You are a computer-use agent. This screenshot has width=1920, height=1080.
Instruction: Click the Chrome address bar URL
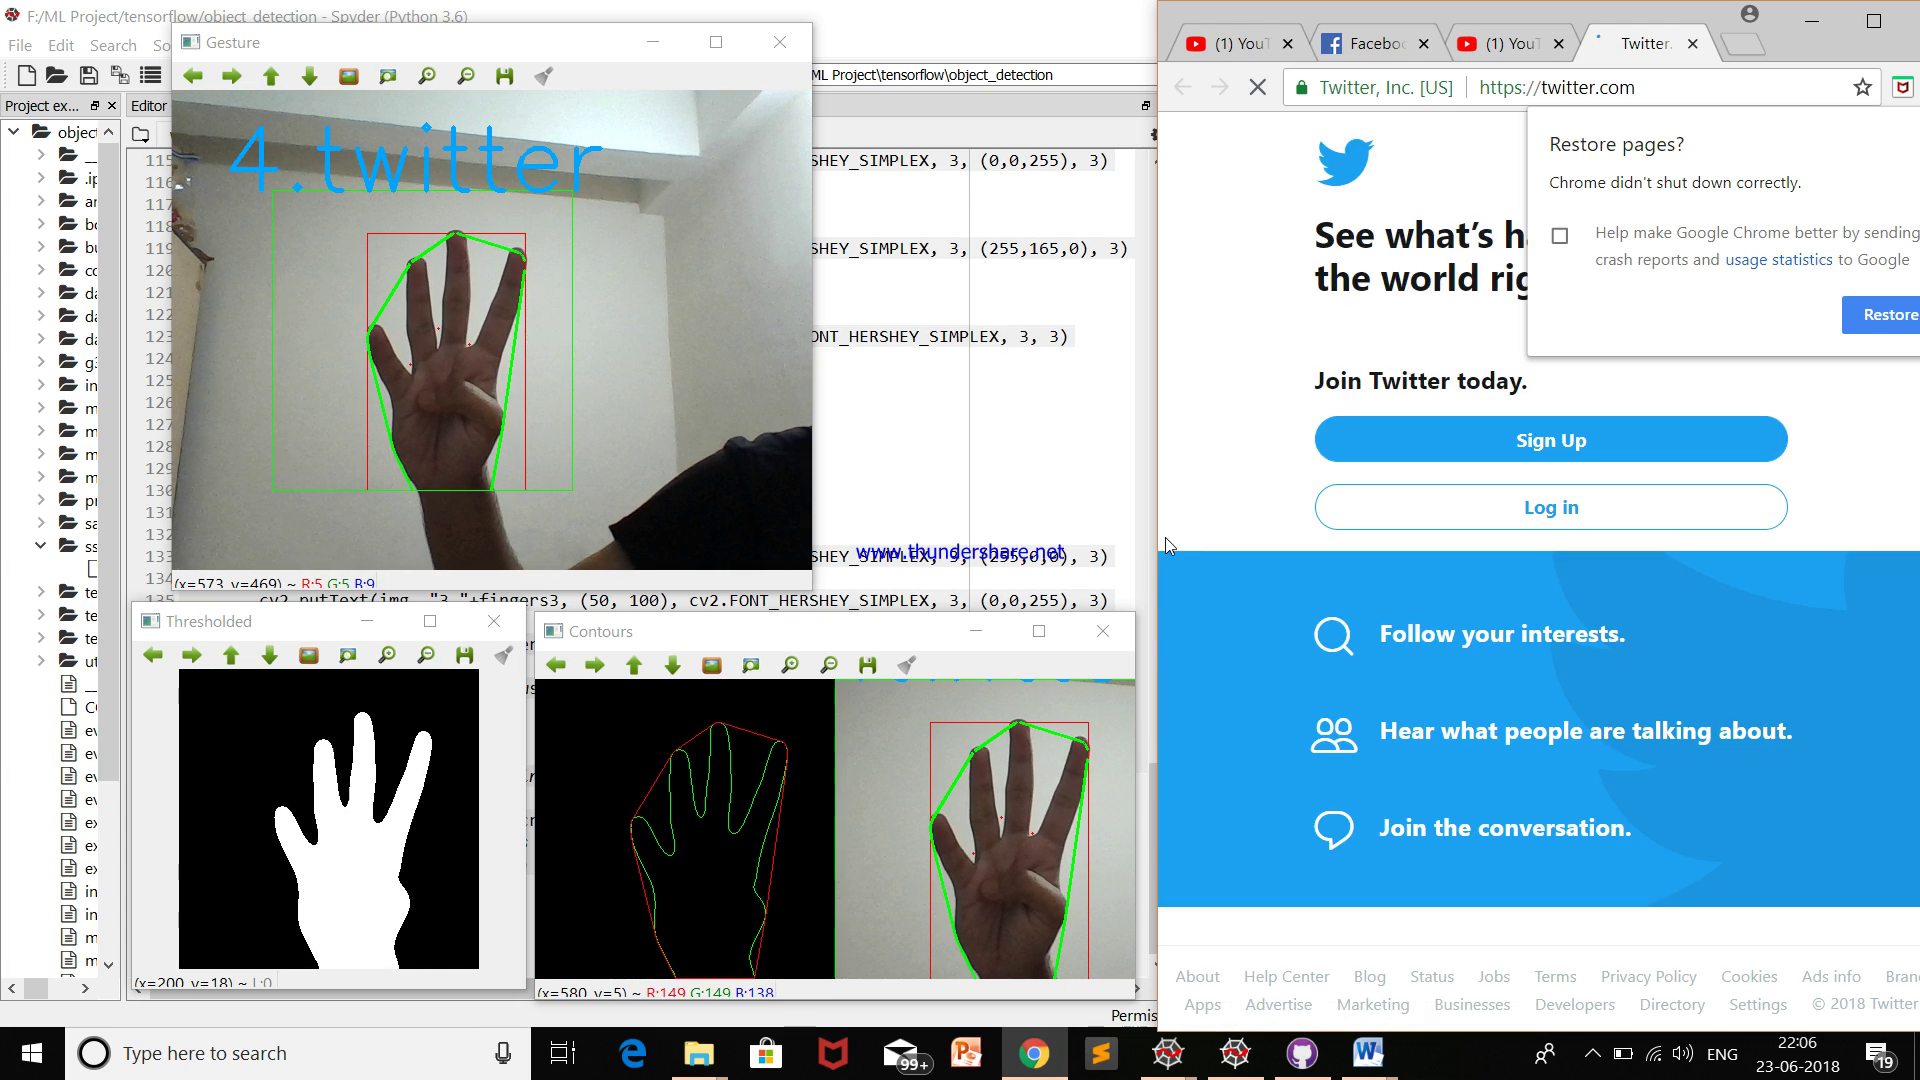pyautogui.click(x=1556, y=88)
